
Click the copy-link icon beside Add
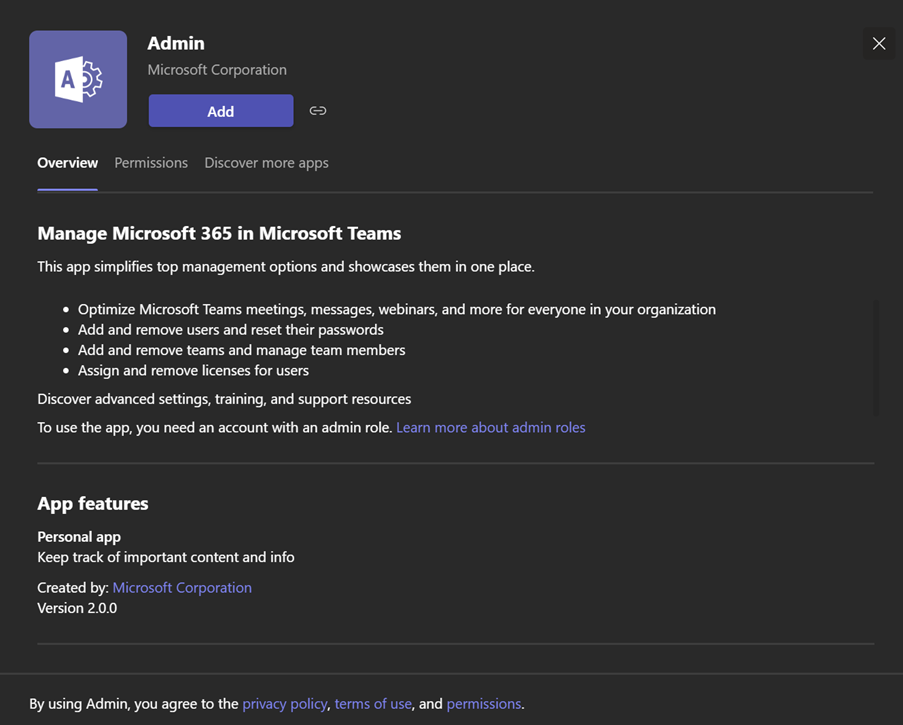[318, 110]
